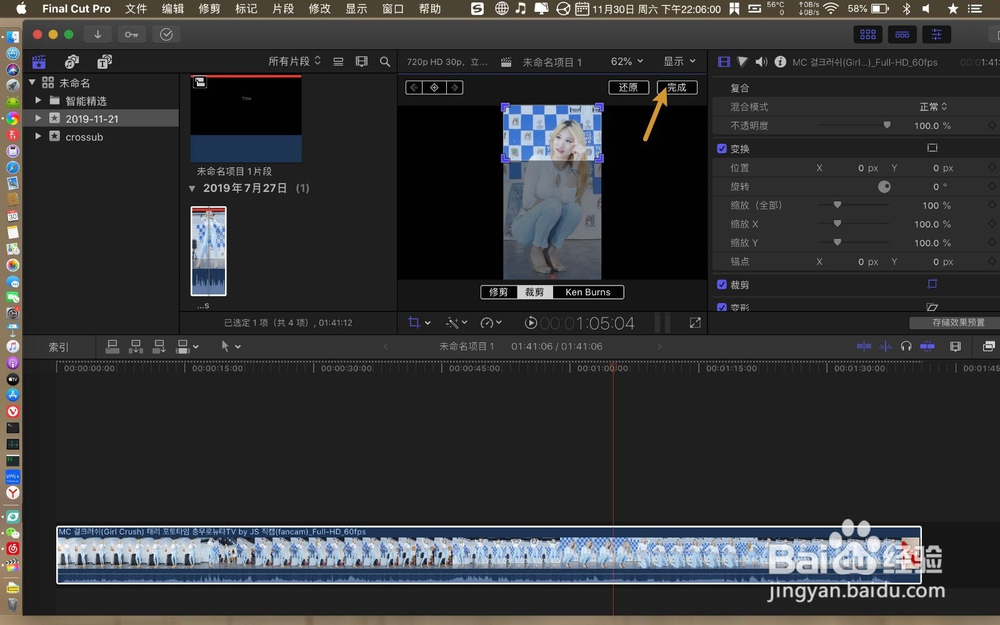
Task: Select the Arrow selection tool
Action: [226, 346]
